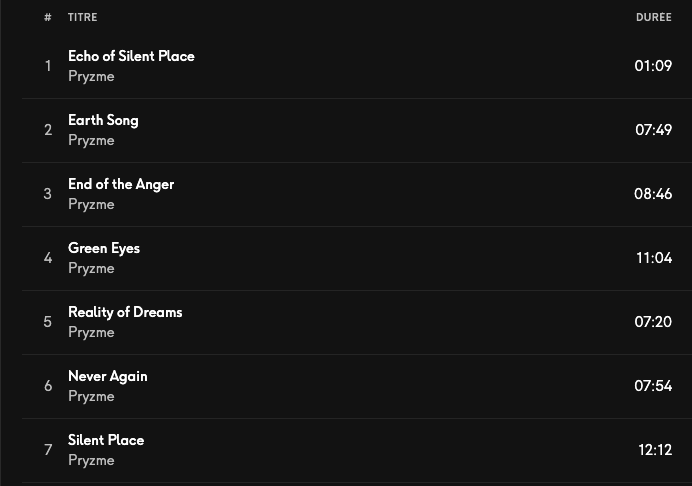Click the Green Eyes song title

(x=104, y=248)
